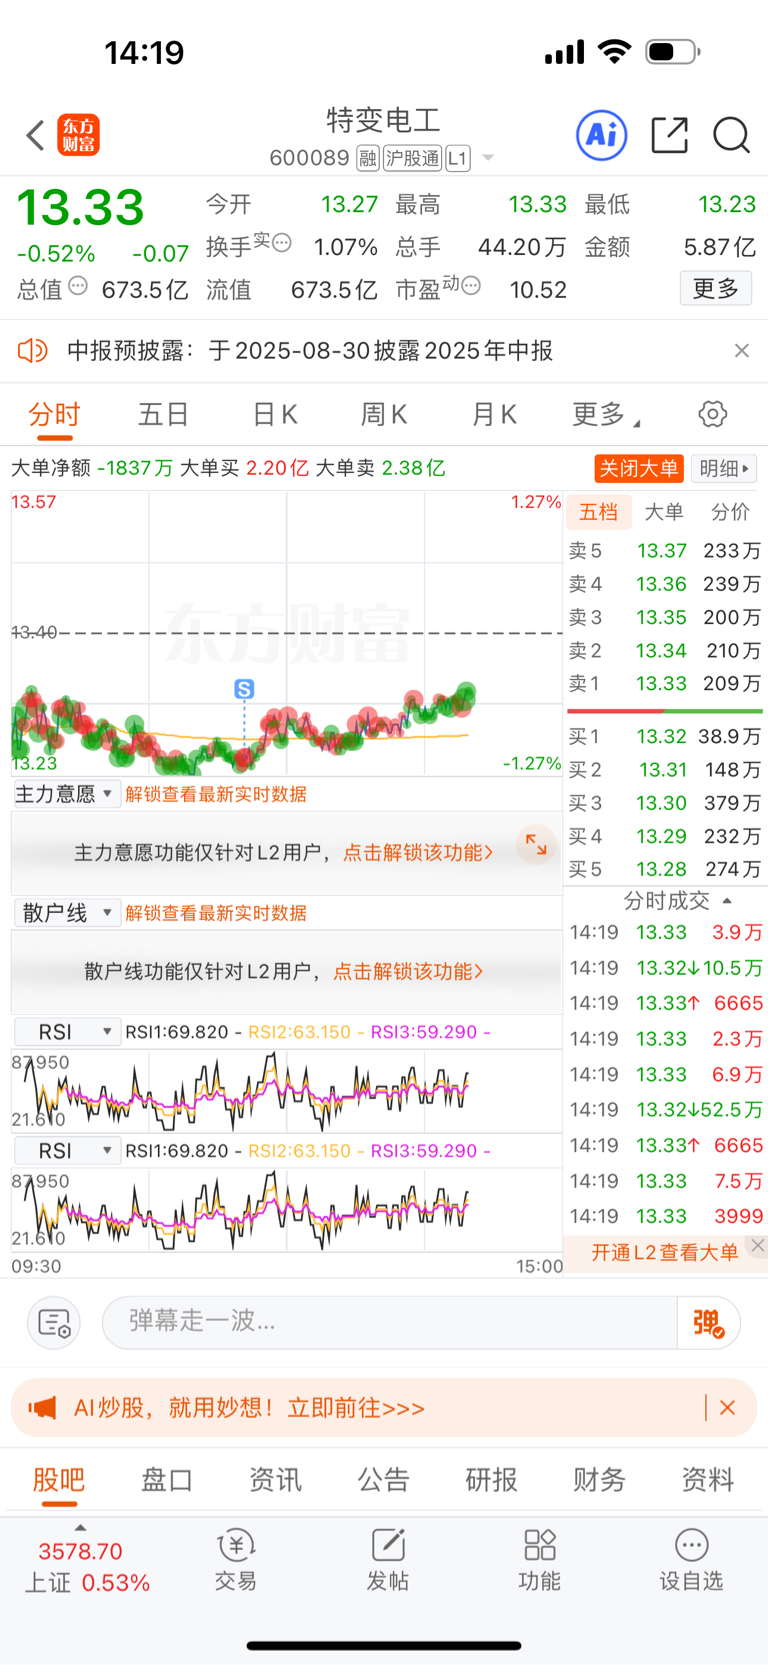Tap the 沪股通 badge
The image size is (768, 1665).
tap(413, 158)
